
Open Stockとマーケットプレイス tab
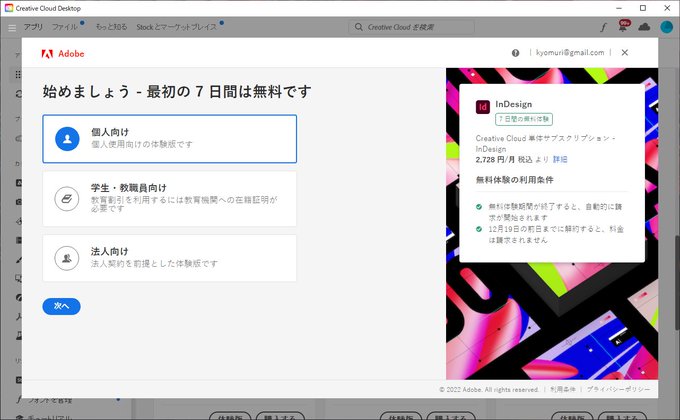coord(177,27)
